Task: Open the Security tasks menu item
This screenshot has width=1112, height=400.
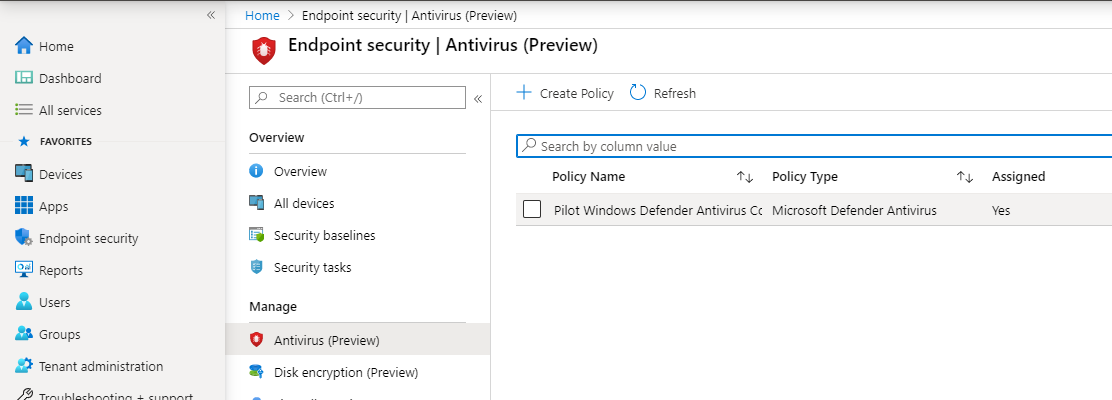Action: click(312, 267)
